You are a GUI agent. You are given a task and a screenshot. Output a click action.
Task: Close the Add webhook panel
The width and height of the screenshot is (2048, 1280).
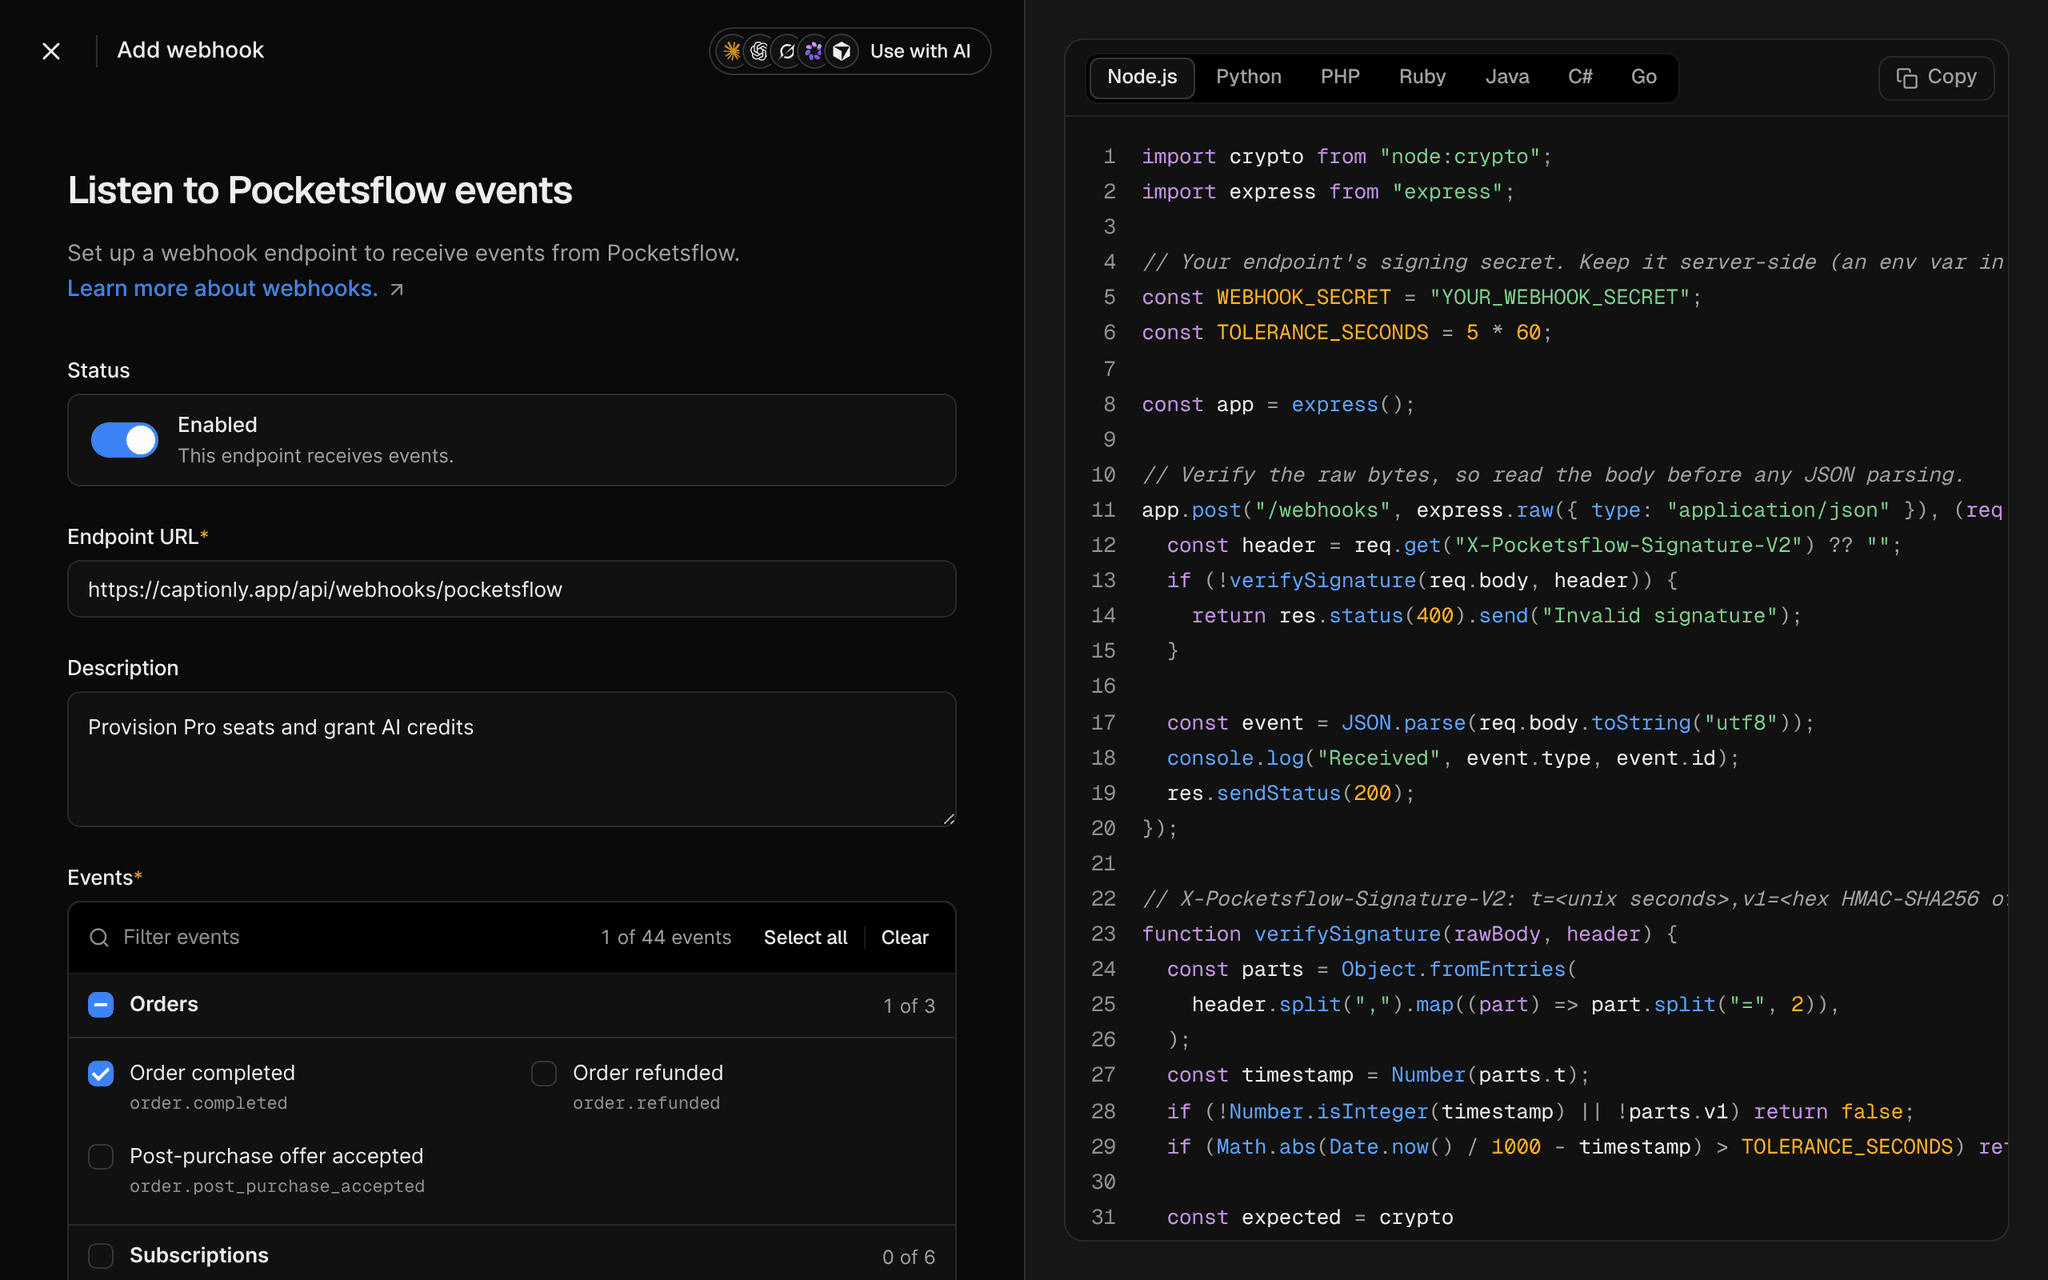click(51, 51)
